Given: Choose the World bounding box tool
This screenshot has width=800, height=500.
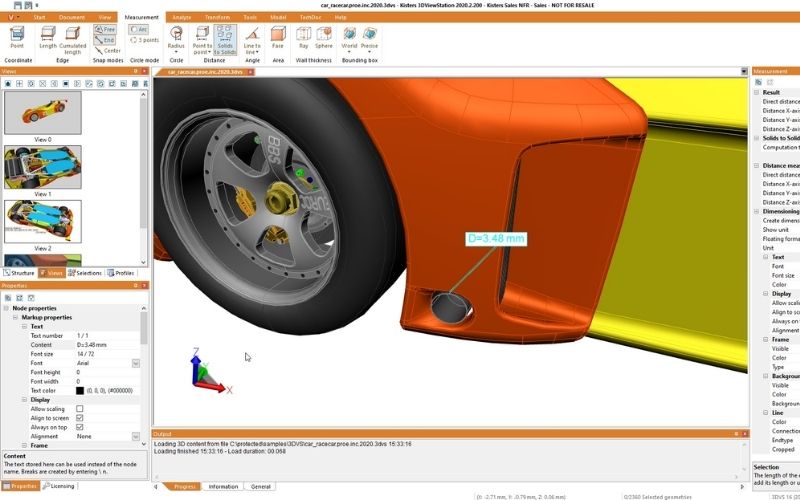Looking at the screenshot, I should [349, 39].
